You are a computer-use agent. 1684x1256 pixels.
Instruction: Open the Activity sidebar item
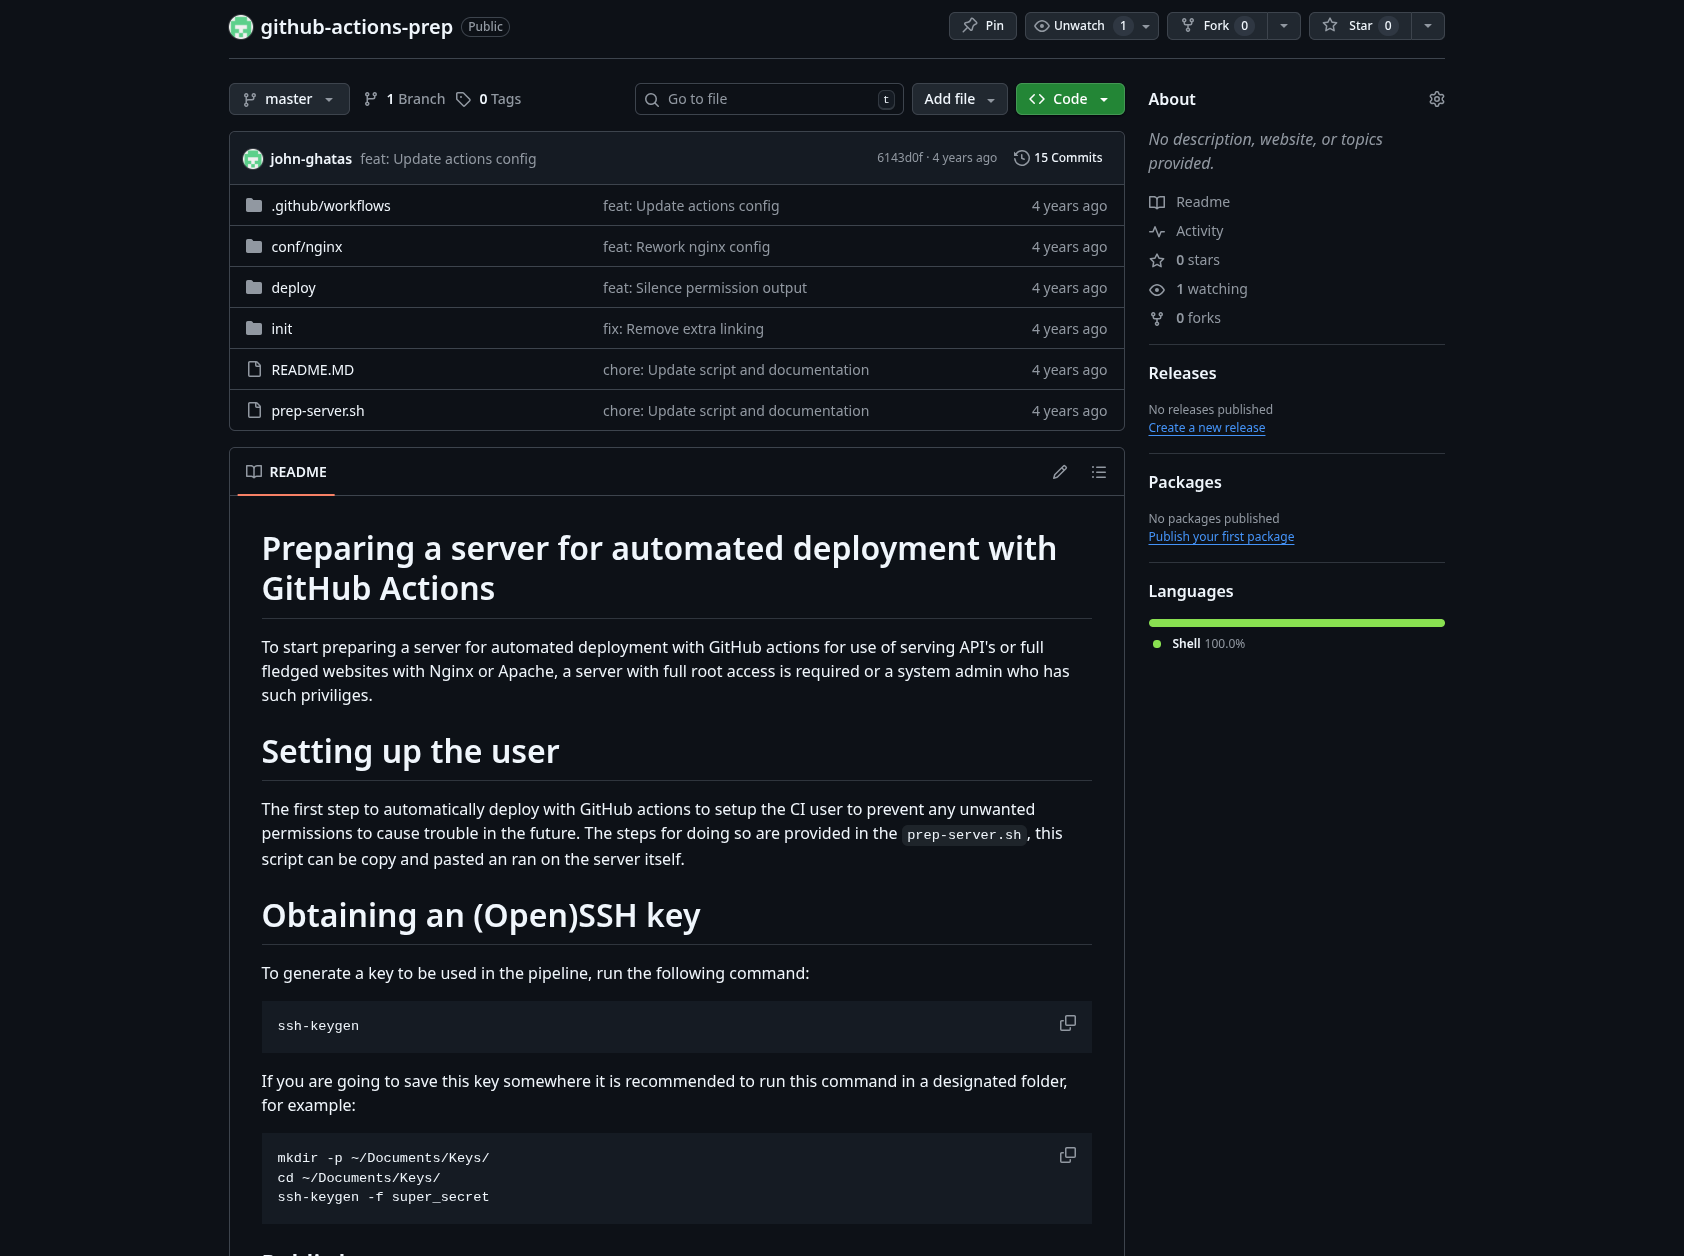[x=1199, y=231]
